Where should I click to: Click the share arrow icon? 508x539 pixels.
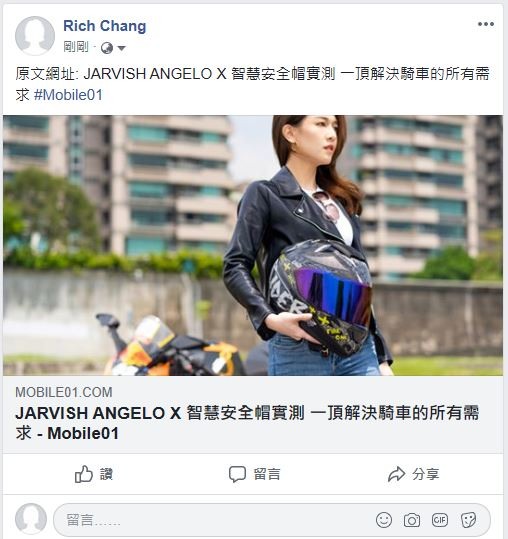(x=396, y=474)
